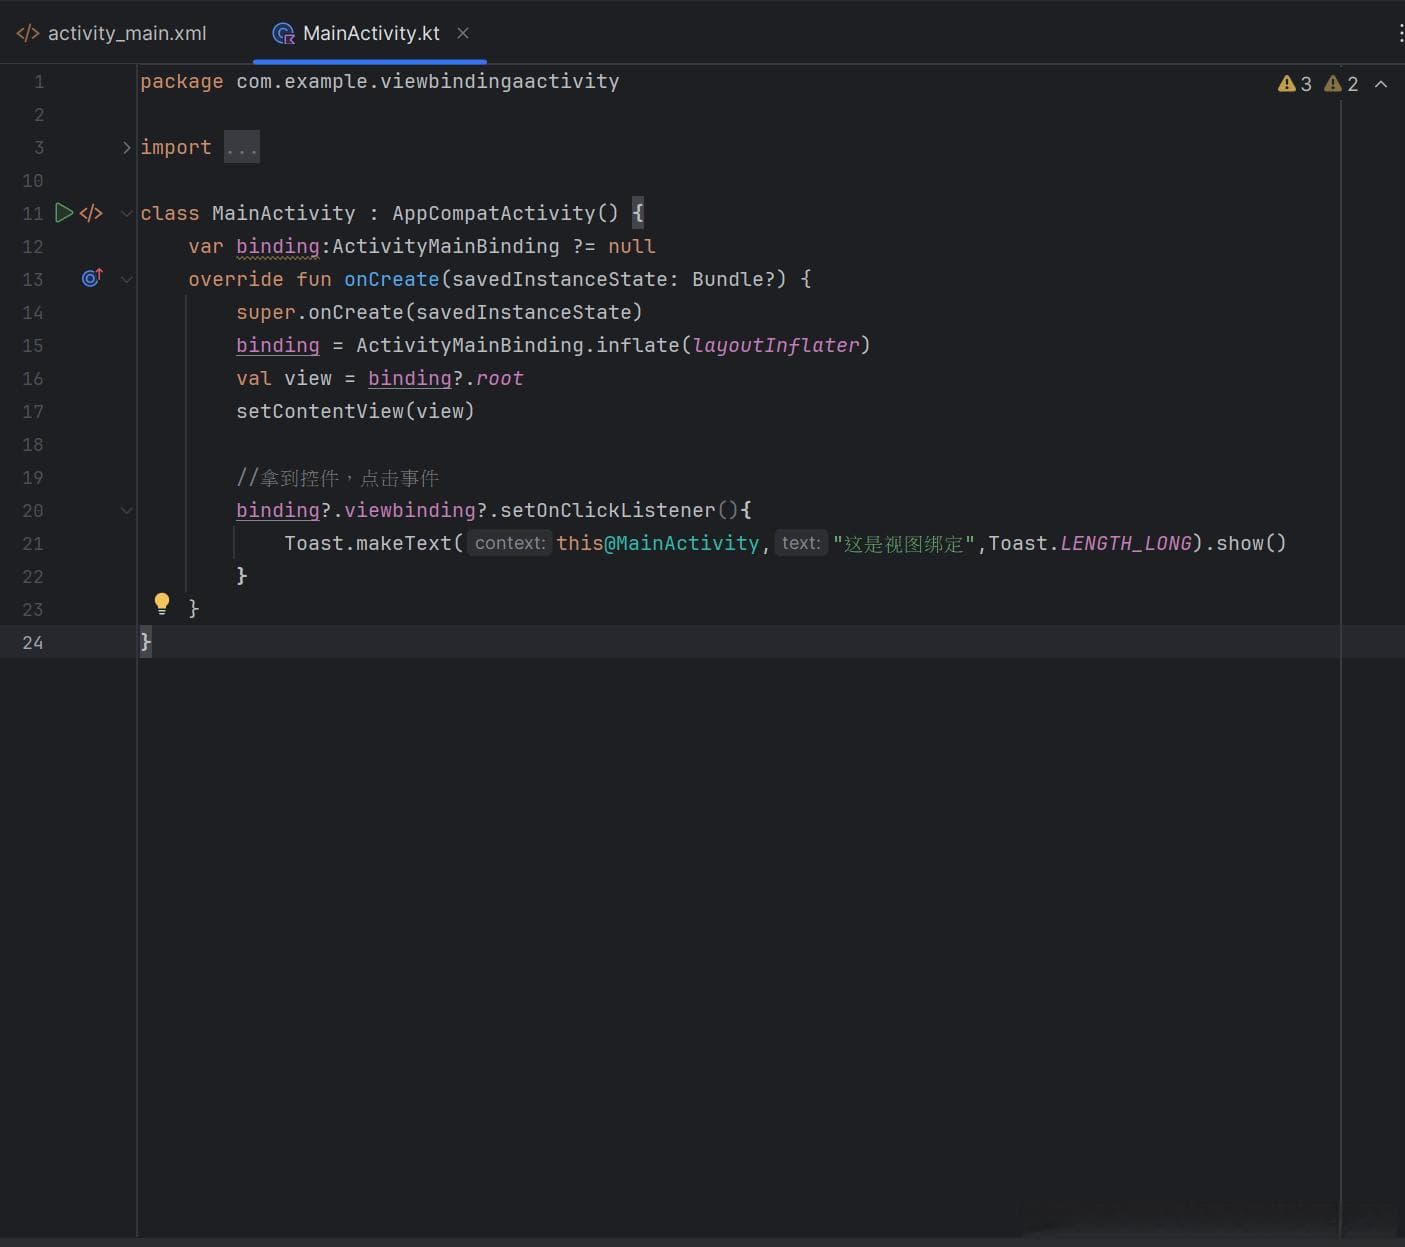Close the MainActivity.kt tab
The width and height of the screenshot is (1405, 1247).
tap(463, 33)
